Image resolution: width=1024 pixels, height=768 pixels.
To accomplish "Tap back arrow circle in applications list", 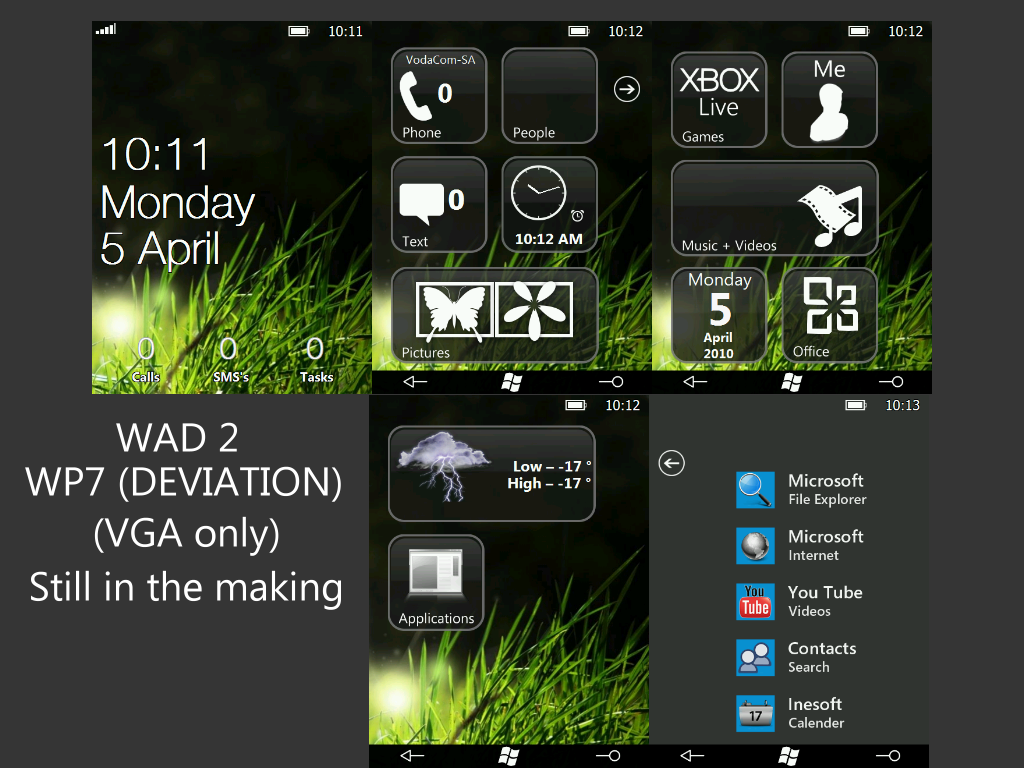I will coord(671,463).
